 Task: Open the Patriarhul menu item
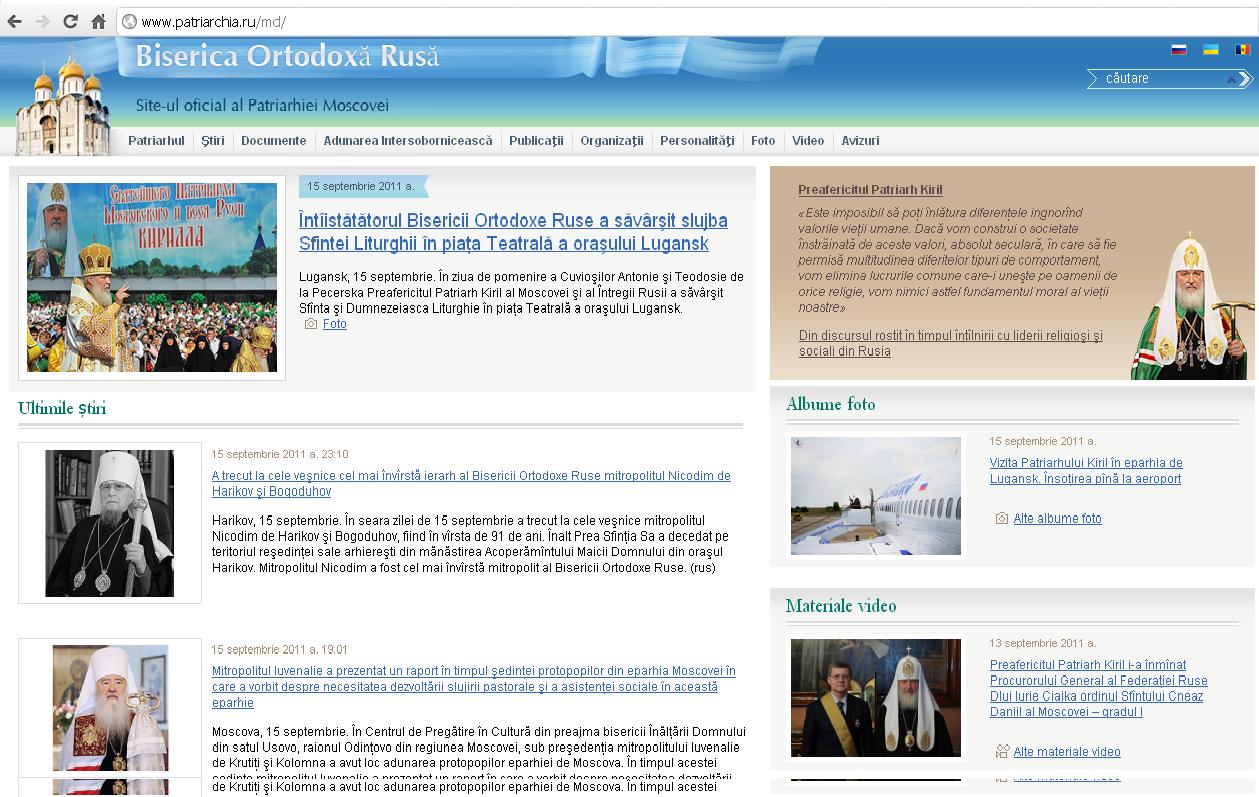[x=156, y=141]
